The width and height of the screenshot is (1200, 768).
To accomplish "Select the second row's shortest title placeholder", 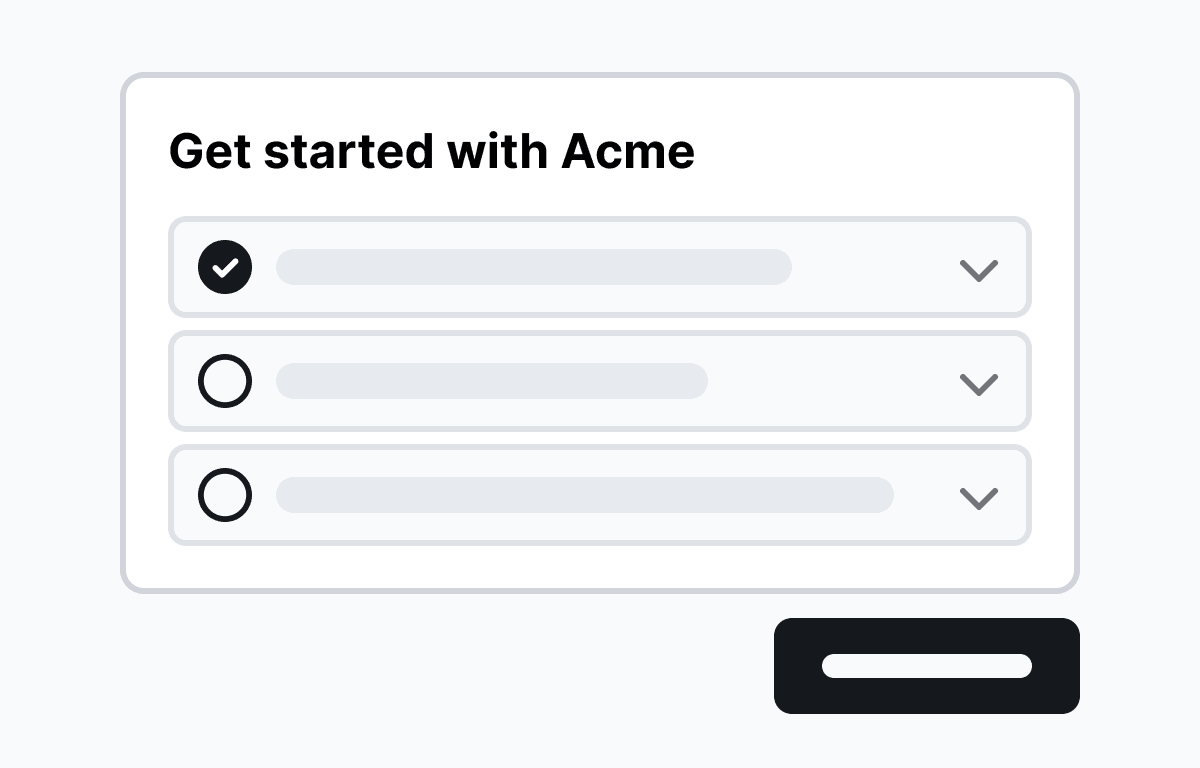I will tap(491, 381).
